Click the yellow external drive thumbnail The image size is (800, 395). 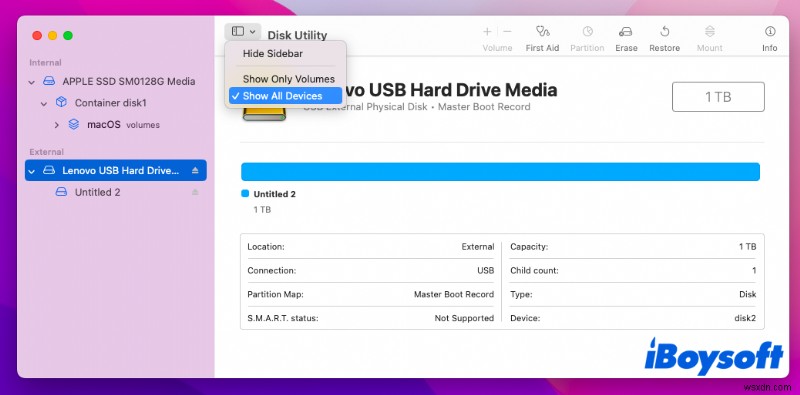[264, 114]
